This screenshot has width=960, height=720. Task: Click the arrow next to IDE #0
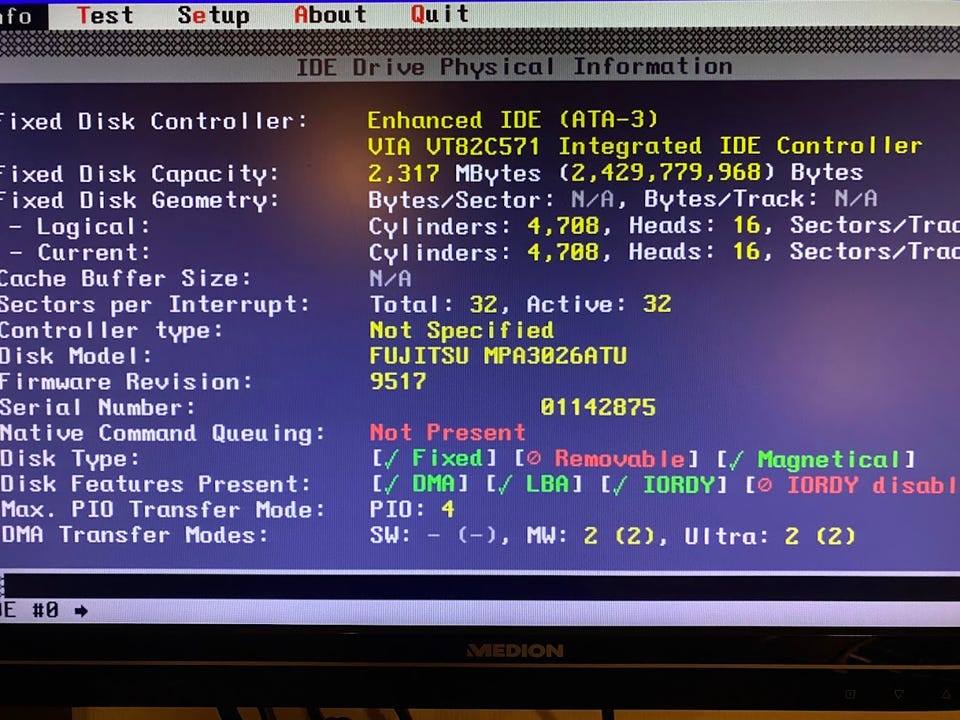[x=81, y=610]
